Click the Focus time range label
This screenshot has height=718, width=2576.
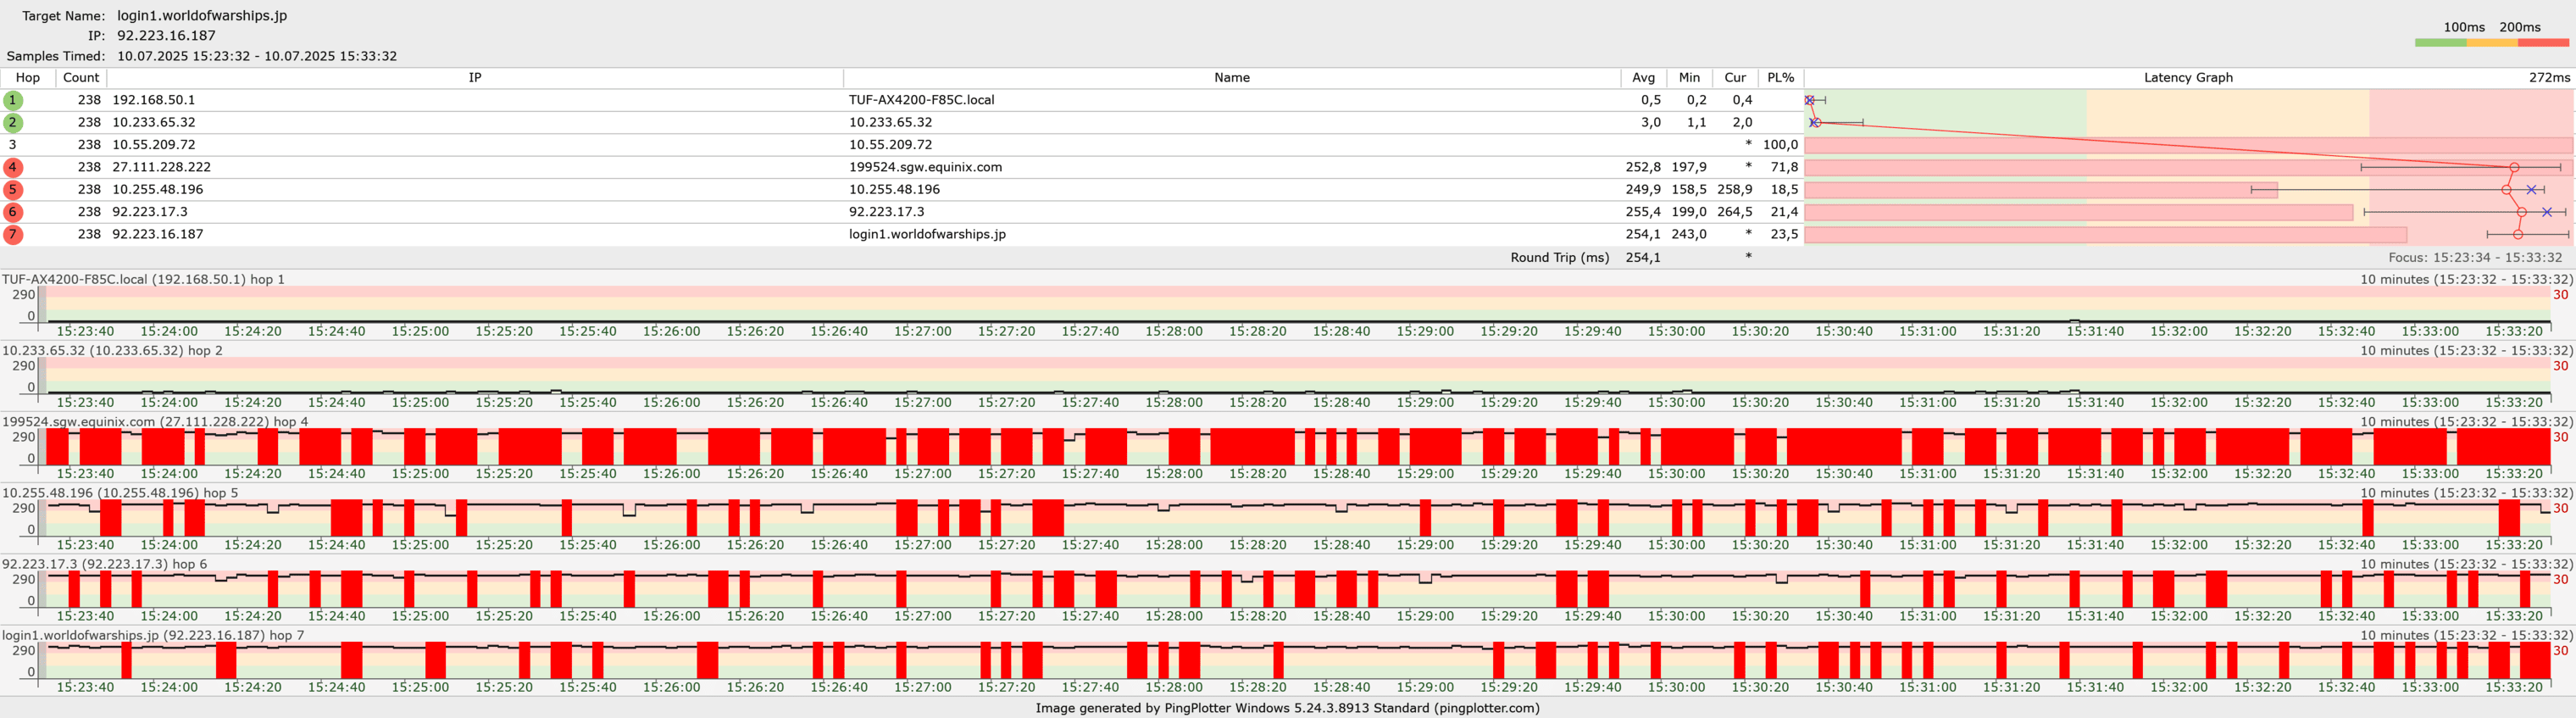click(x=2474, y=258)
